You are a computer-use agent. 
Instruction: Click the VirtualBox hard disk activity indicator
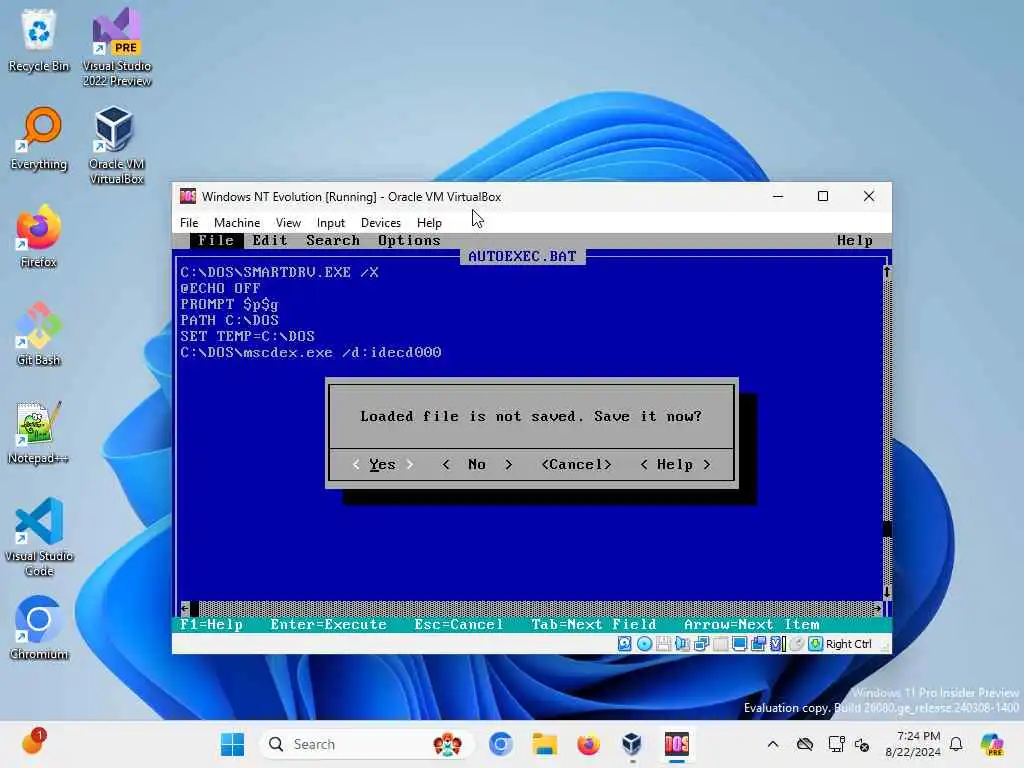coord(625,644)
